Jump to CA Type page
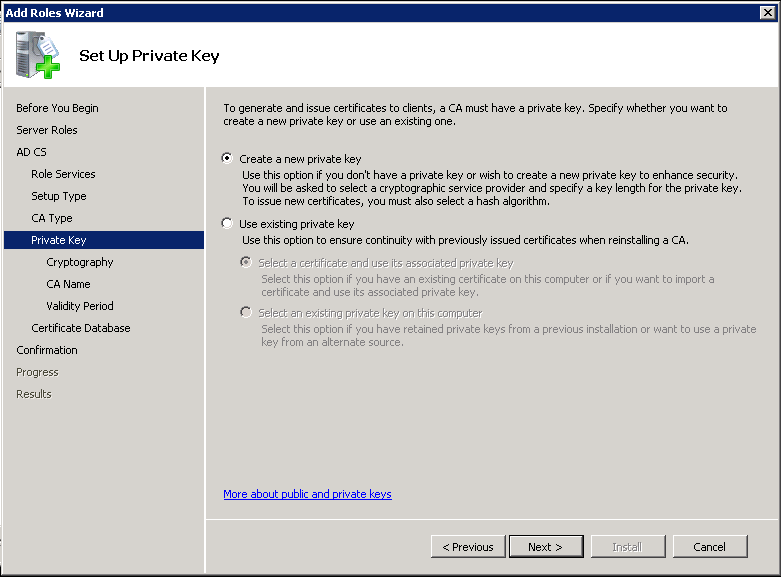 52,218
